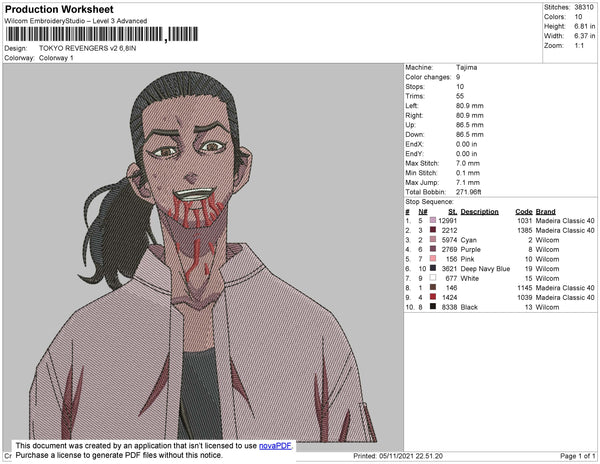This screenshot has width=600, height=464.
Task: Select the Min Stitch value 0.1 mm
Action: 468,173
